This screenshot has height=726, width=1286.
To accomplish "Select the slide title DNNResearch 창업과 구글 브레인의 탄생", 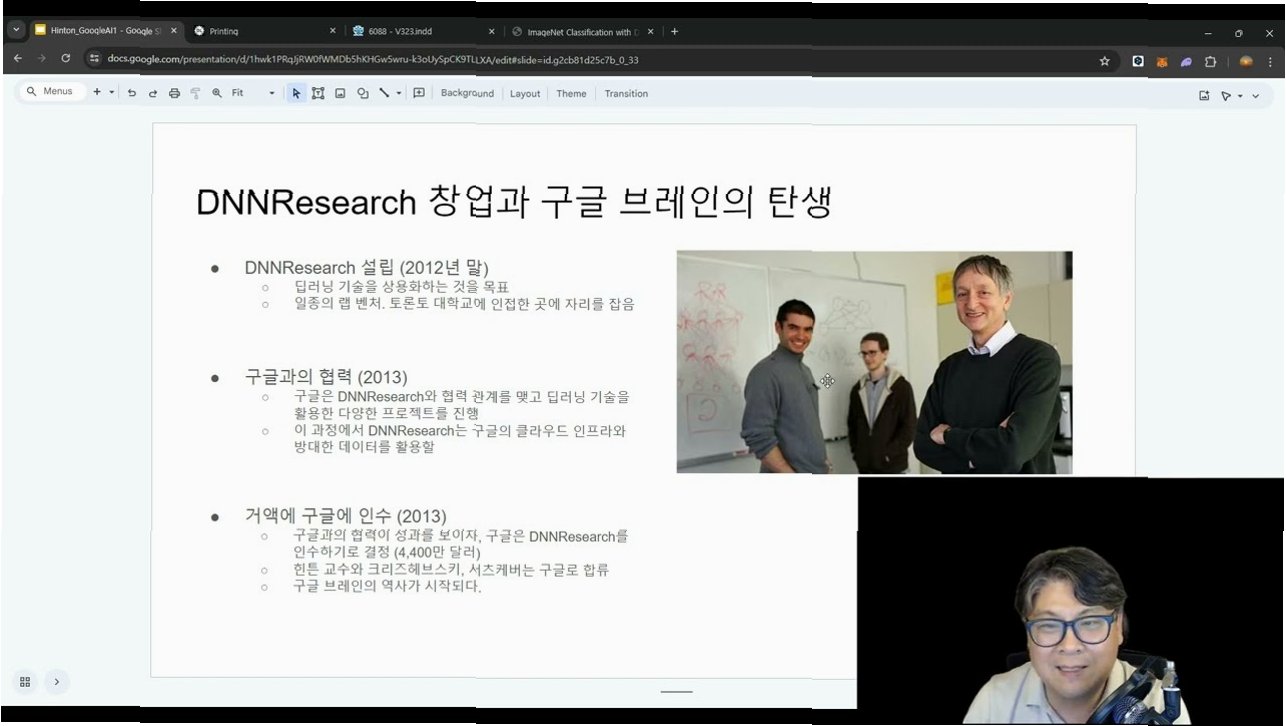I will (514, 202).
